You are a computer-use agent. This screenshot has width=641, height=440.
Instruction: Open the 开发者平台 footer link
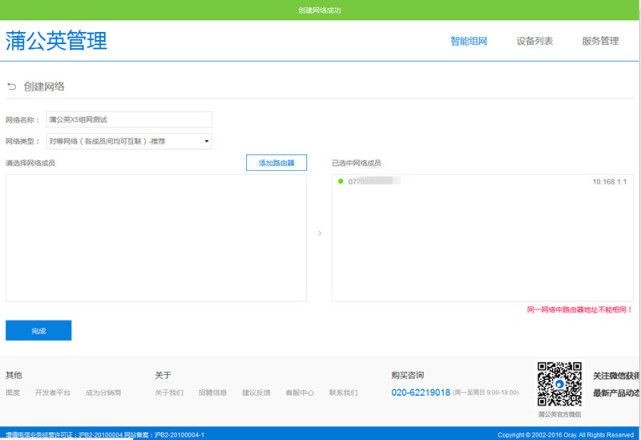coord(53,393)
